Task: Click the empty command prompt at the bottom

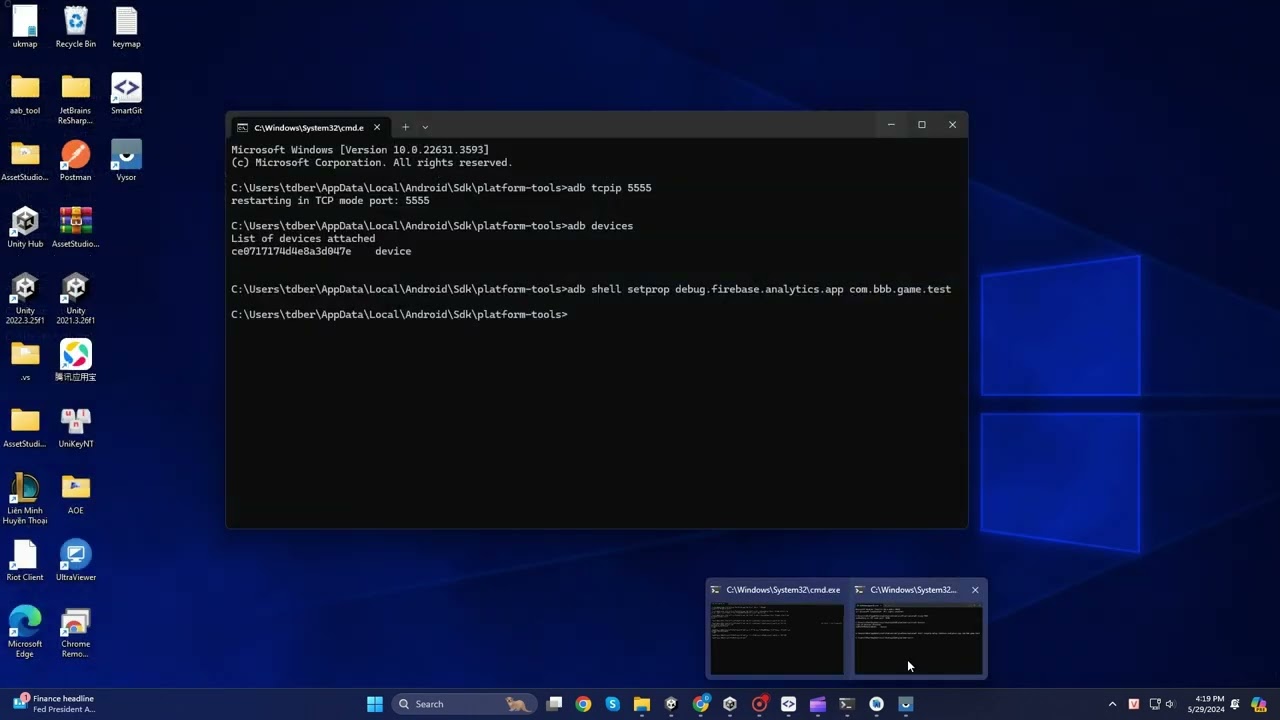Action: click(399, 315)
